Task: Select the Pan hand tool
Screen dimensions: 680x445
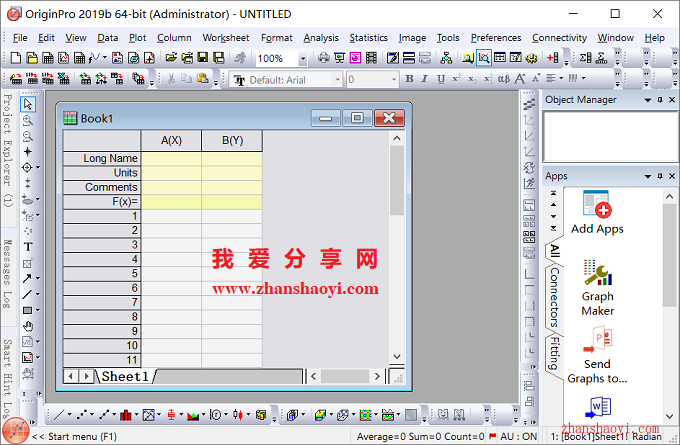Action: click(x=28, y=326)
